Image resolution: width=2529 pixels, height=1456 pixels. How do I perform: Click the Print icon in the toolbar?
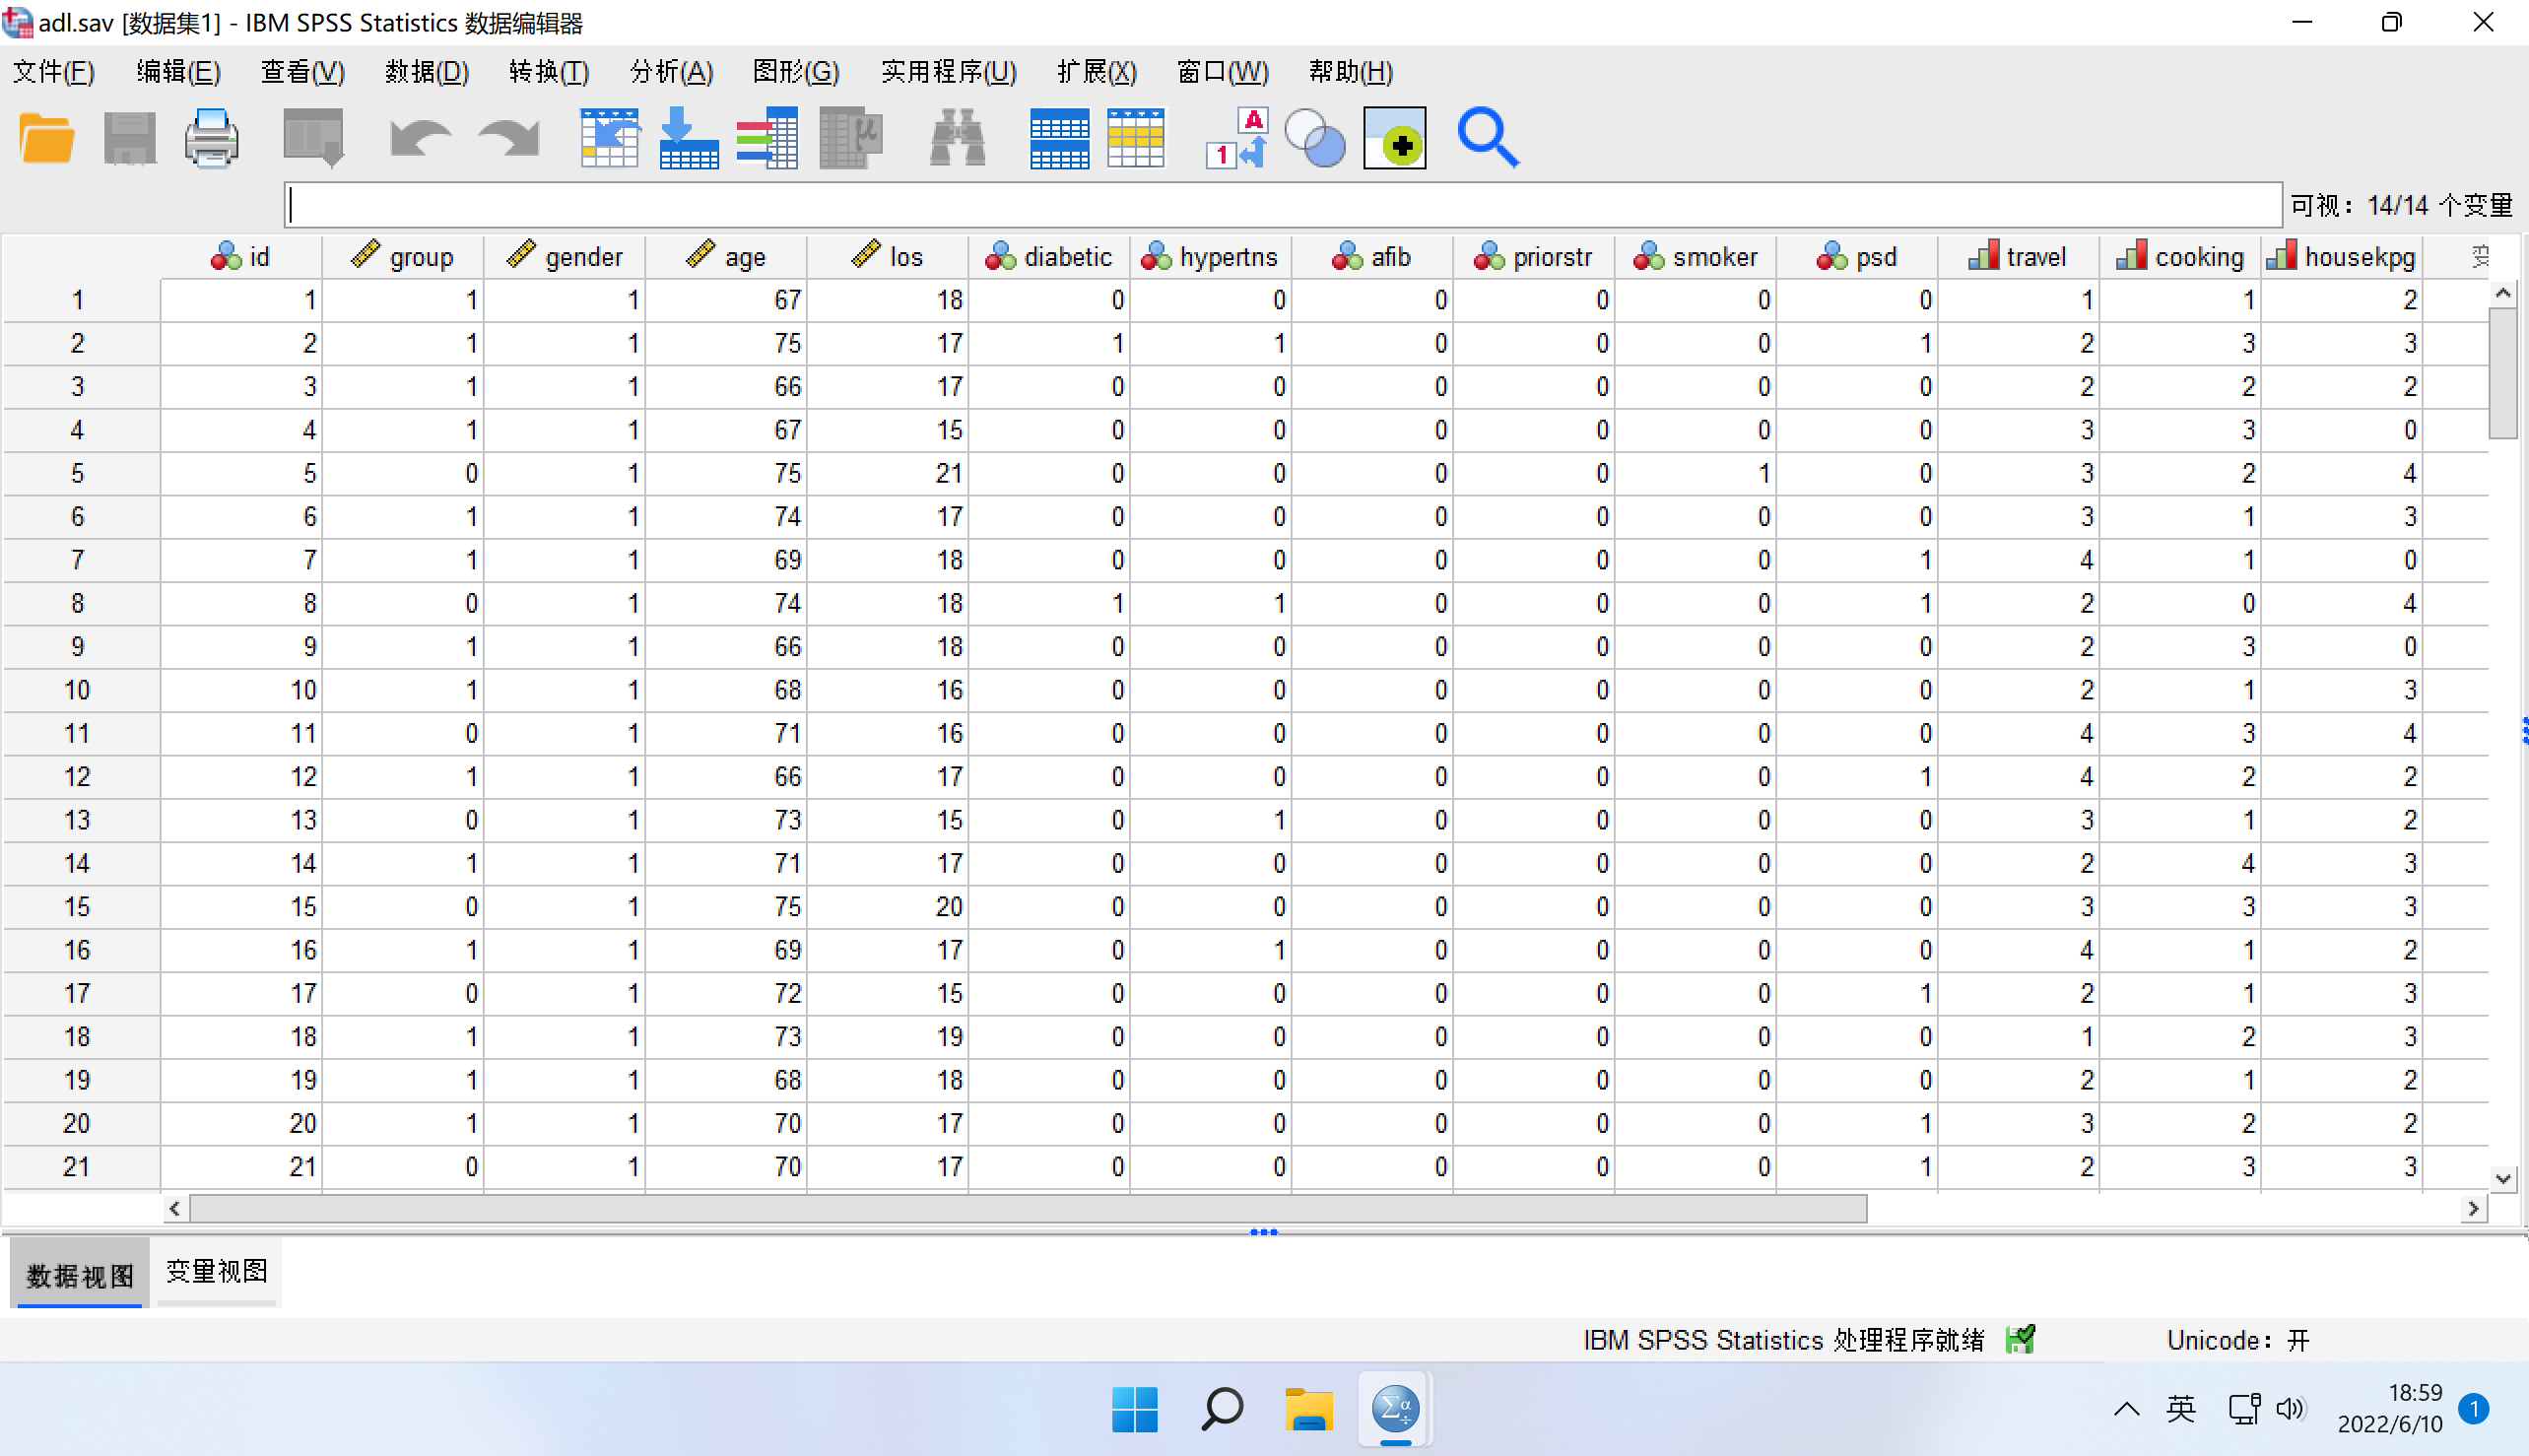pyautogui.click(x=211, y=138)
